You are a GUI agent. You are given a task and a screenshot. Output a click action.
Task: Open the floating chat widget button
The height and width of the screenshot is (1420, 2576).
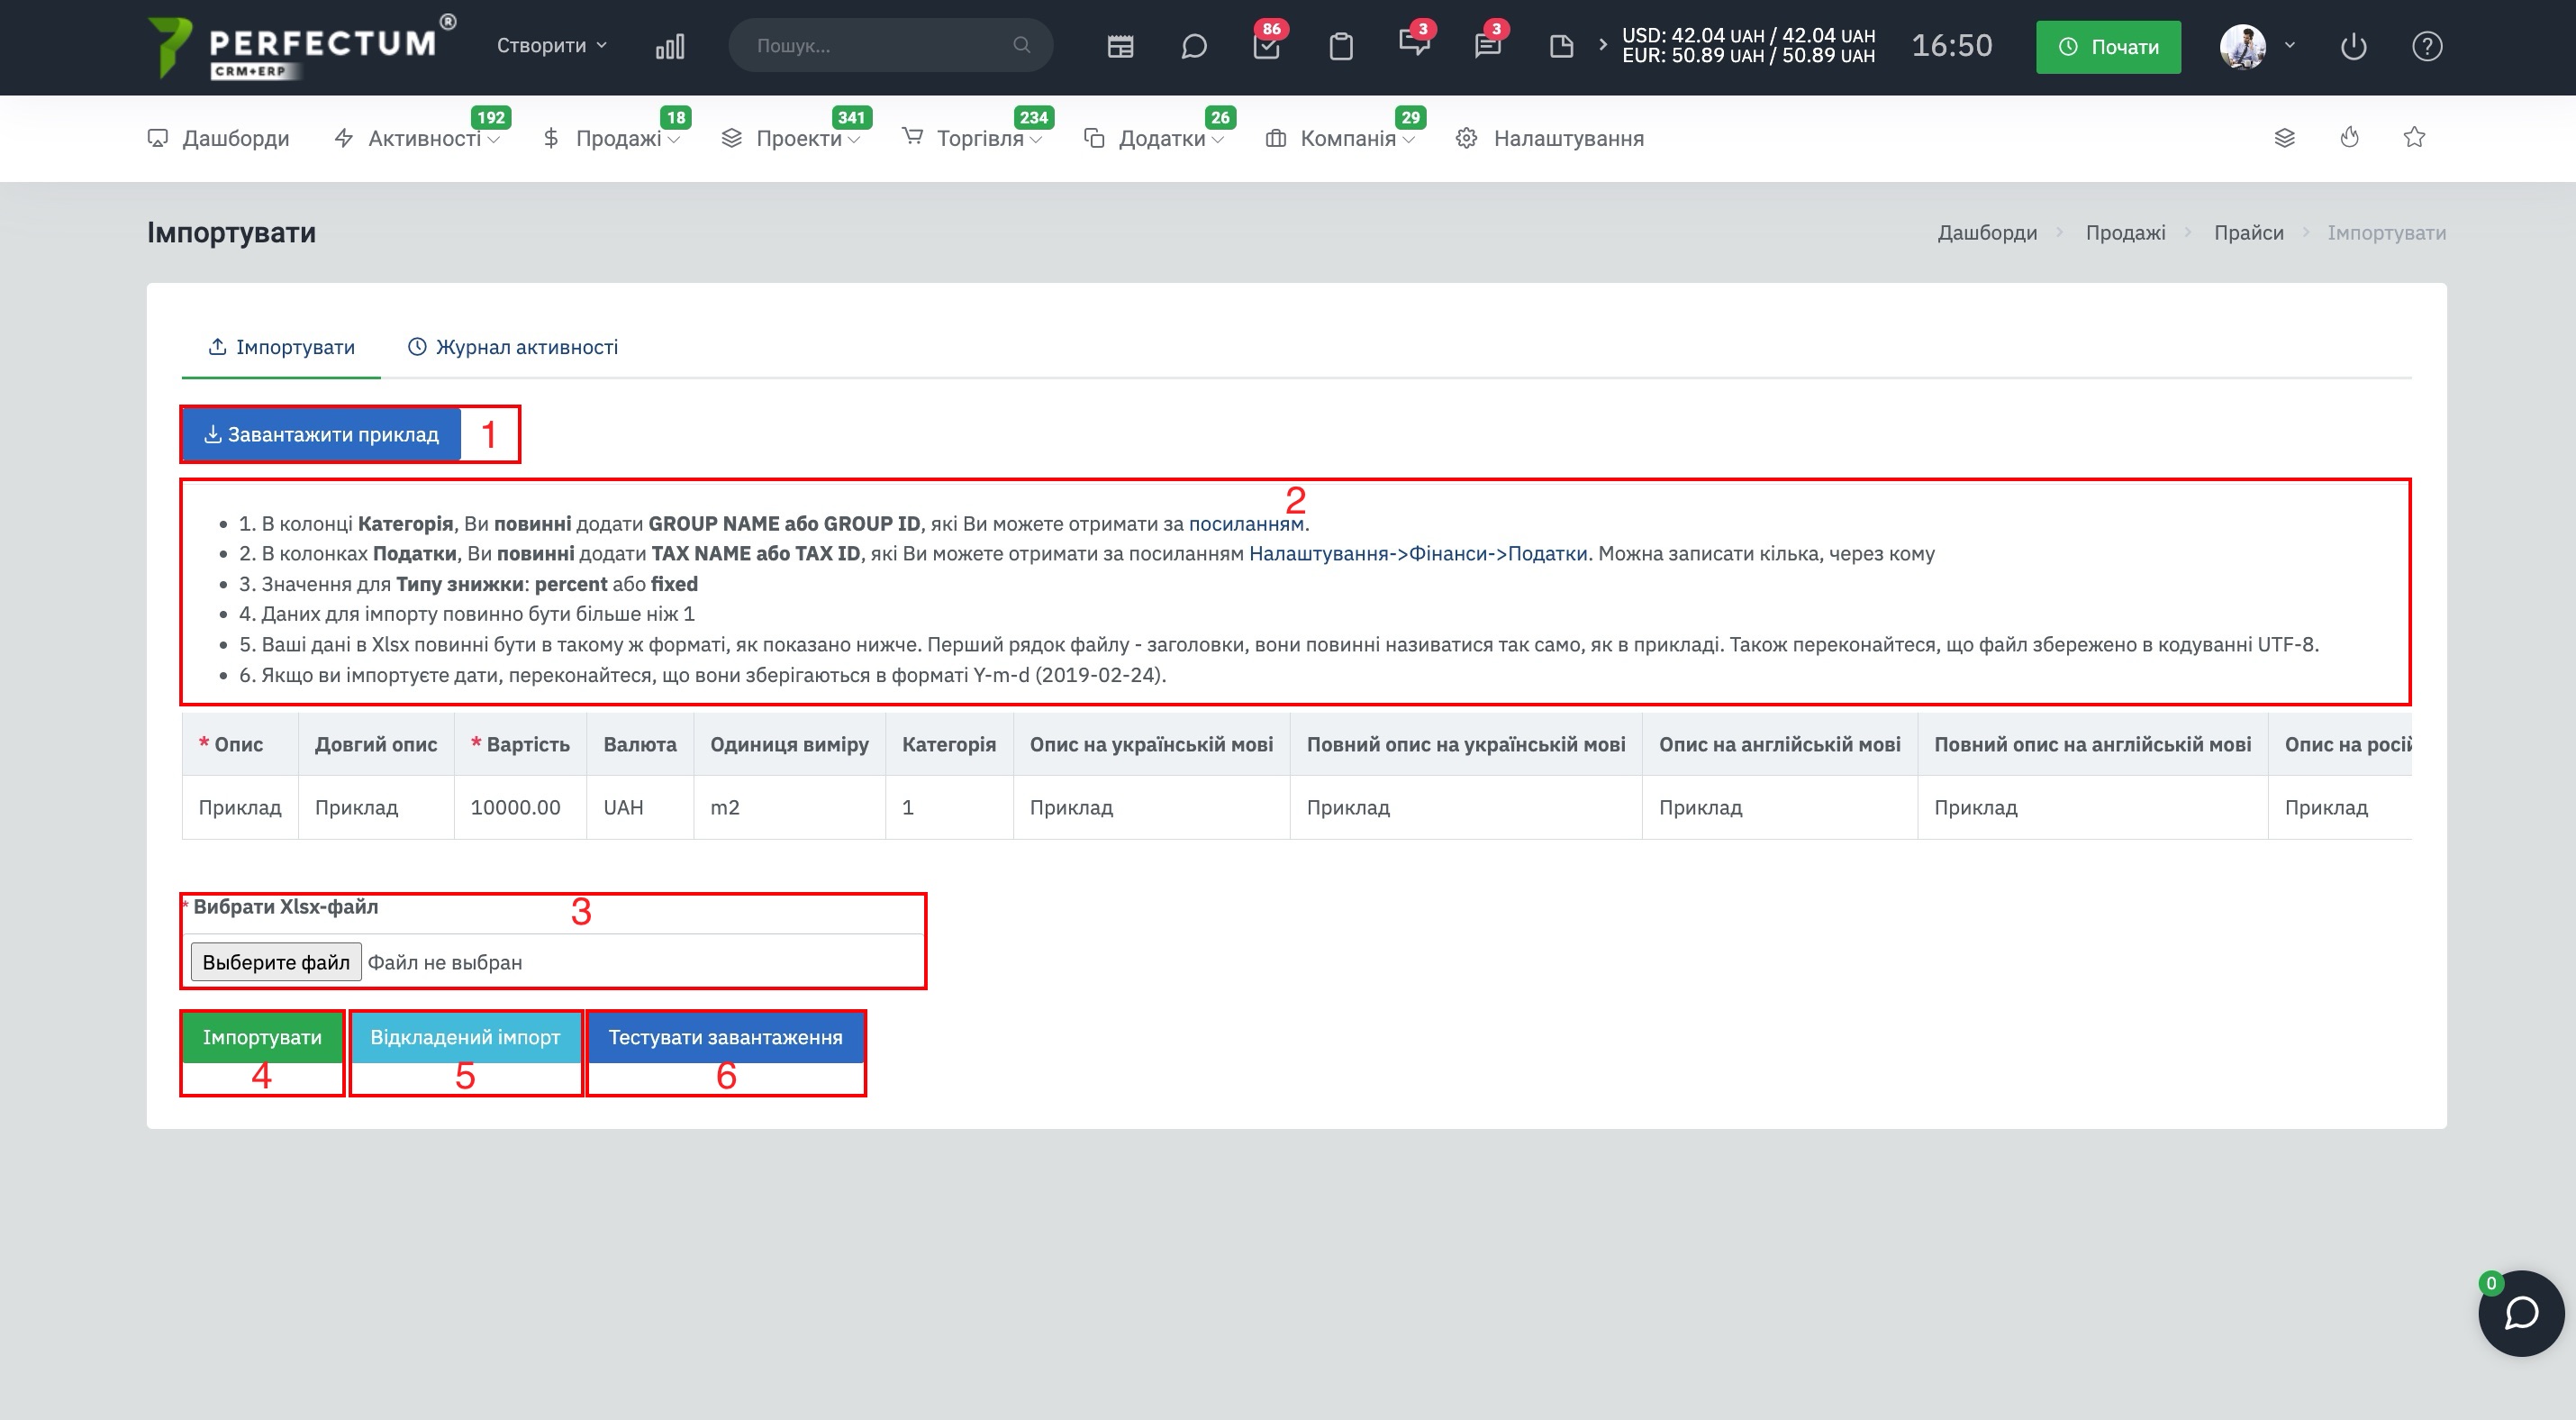click(2521, 1313)
